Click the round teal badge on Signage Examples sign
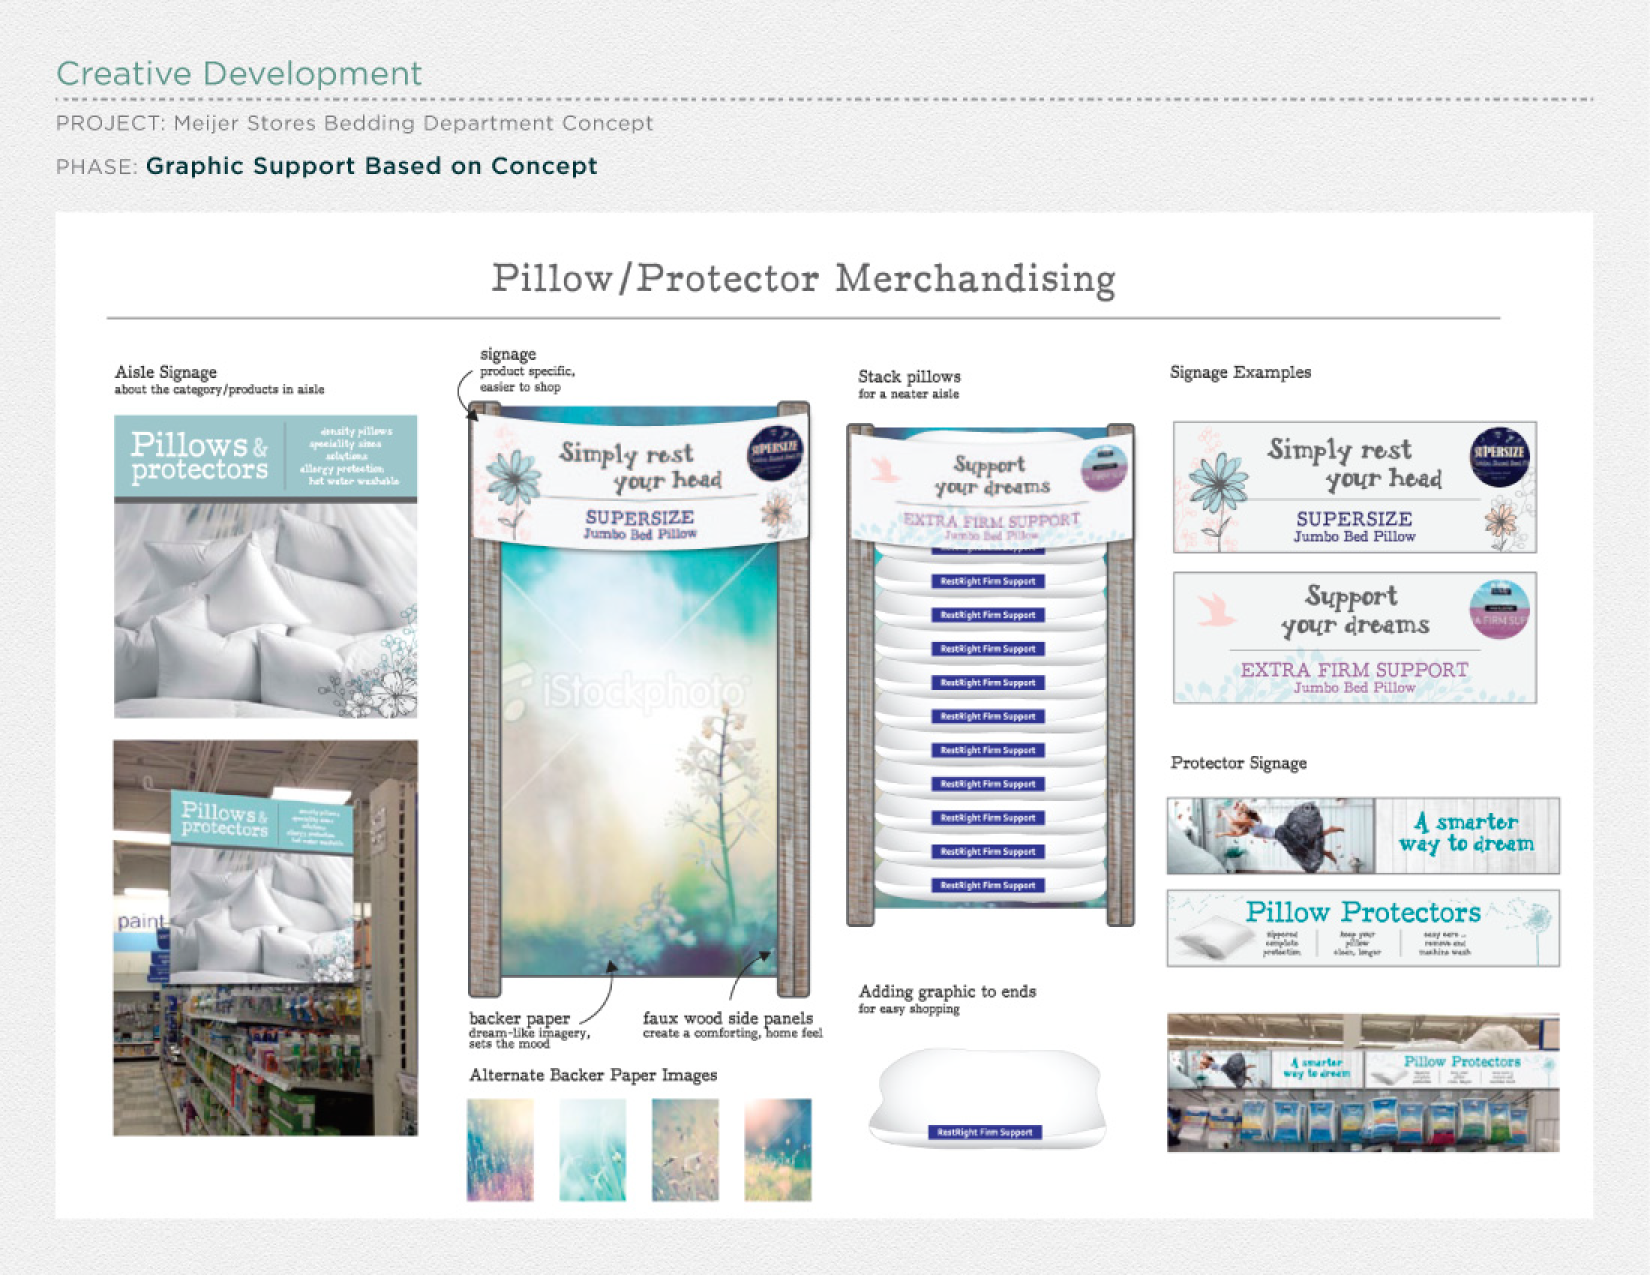The height and width of the screenshot is (1275, 1650). (1499, 609)
